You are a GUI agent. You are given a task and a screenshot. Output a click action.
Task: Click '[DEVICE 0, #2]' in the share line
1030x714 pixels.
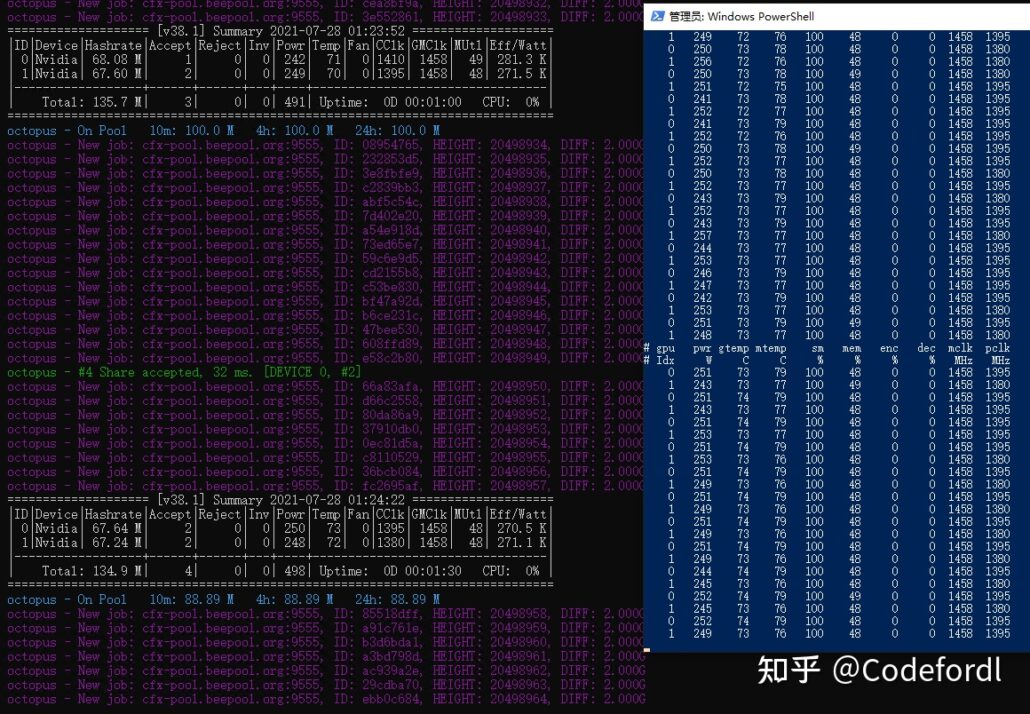pyautogui.click(x=313, y=372)
